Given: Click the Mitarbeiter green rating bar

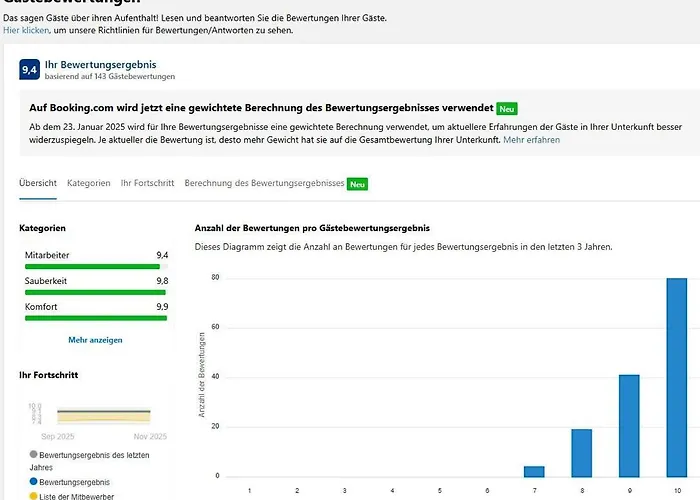Looking at the screenshot, I should point(96,267).
